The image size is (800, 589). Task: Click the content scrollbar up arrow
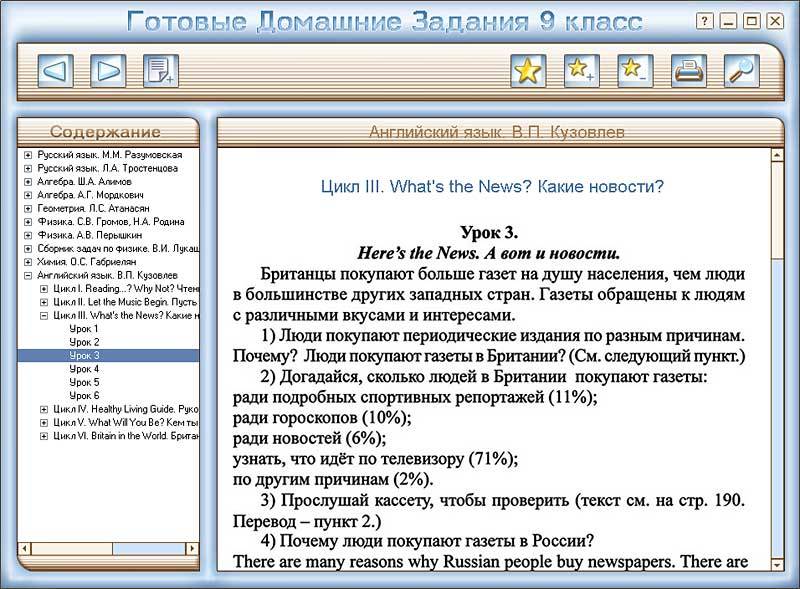777,155
